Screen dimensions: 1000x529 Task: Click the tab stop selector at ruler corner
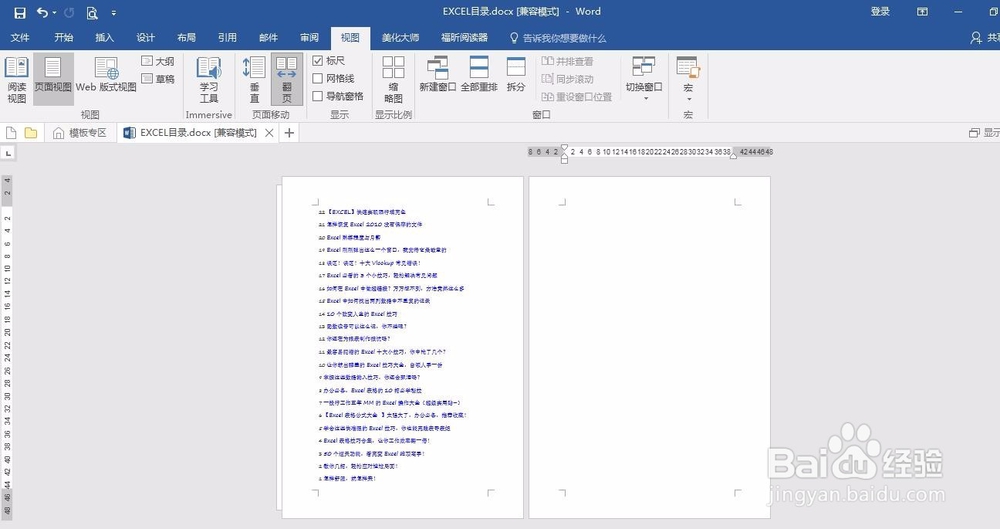pyautogui.click(x=8, y=153)
